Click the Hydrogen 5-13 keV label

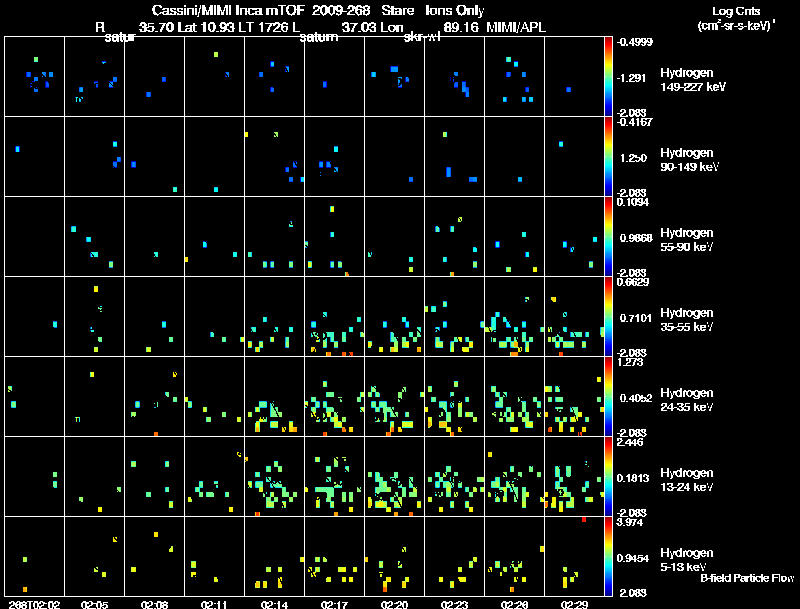687,560
